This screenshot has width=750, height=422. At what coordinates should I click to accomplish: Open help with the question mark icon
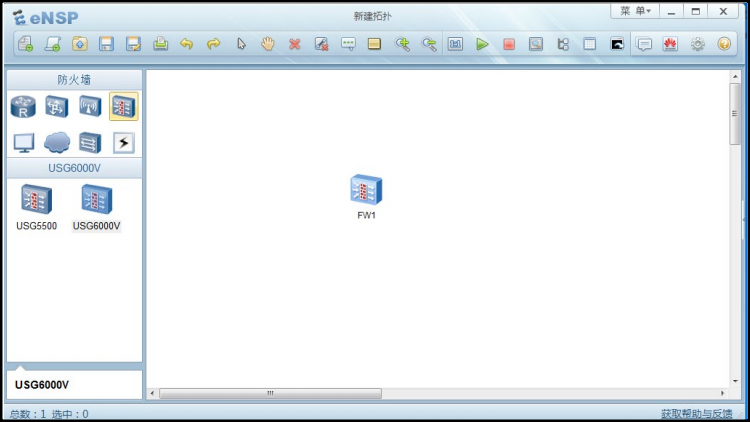point(724,44)
